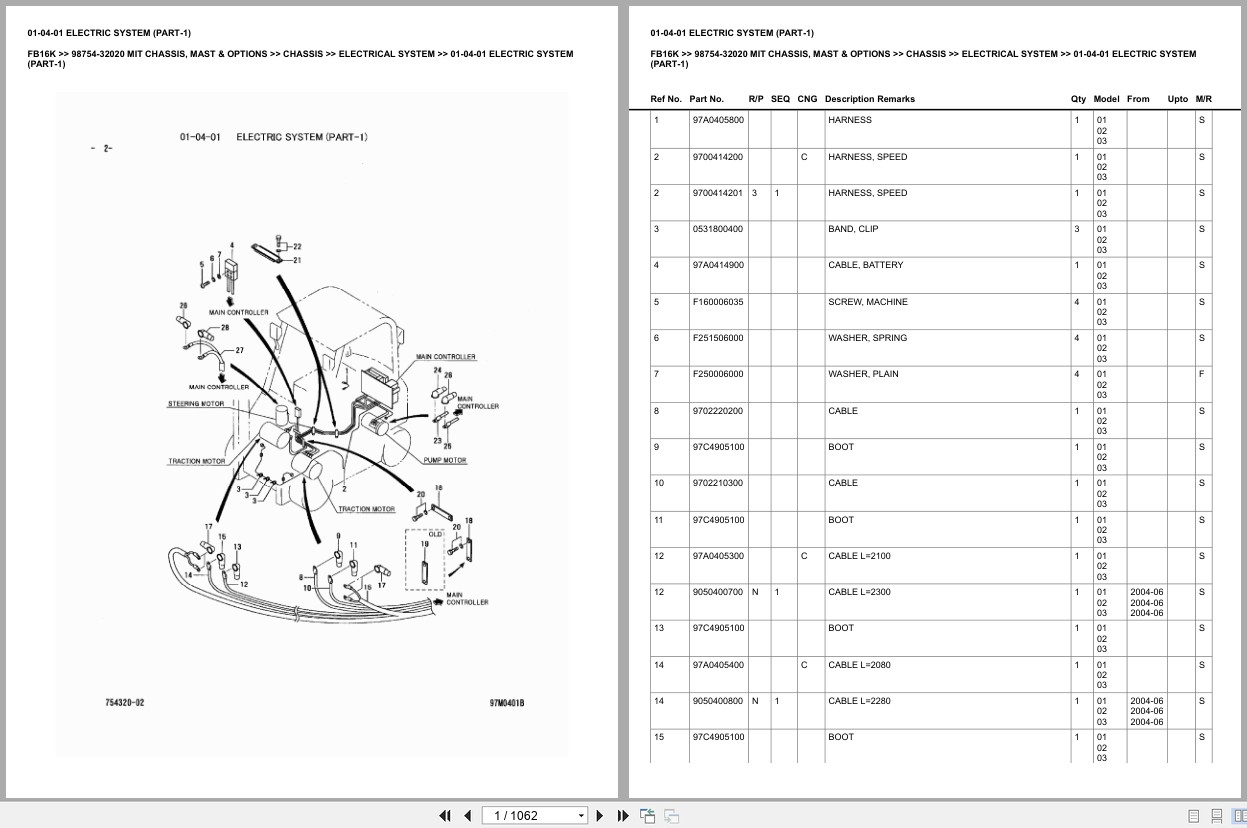Click the go back to previous view icon
The width and height of the screenshot is (1247, 828).
648,815
